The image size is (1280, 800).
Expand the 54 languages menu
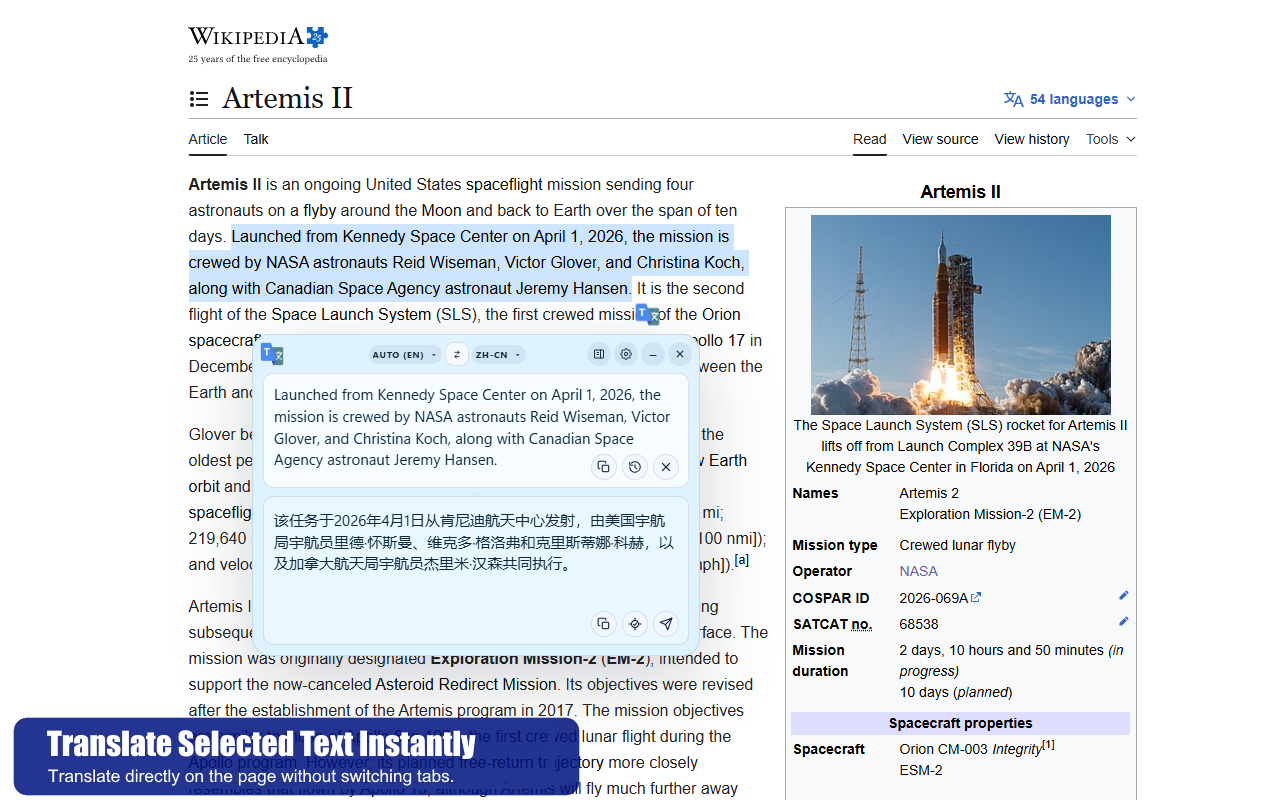click(1070, 99)
